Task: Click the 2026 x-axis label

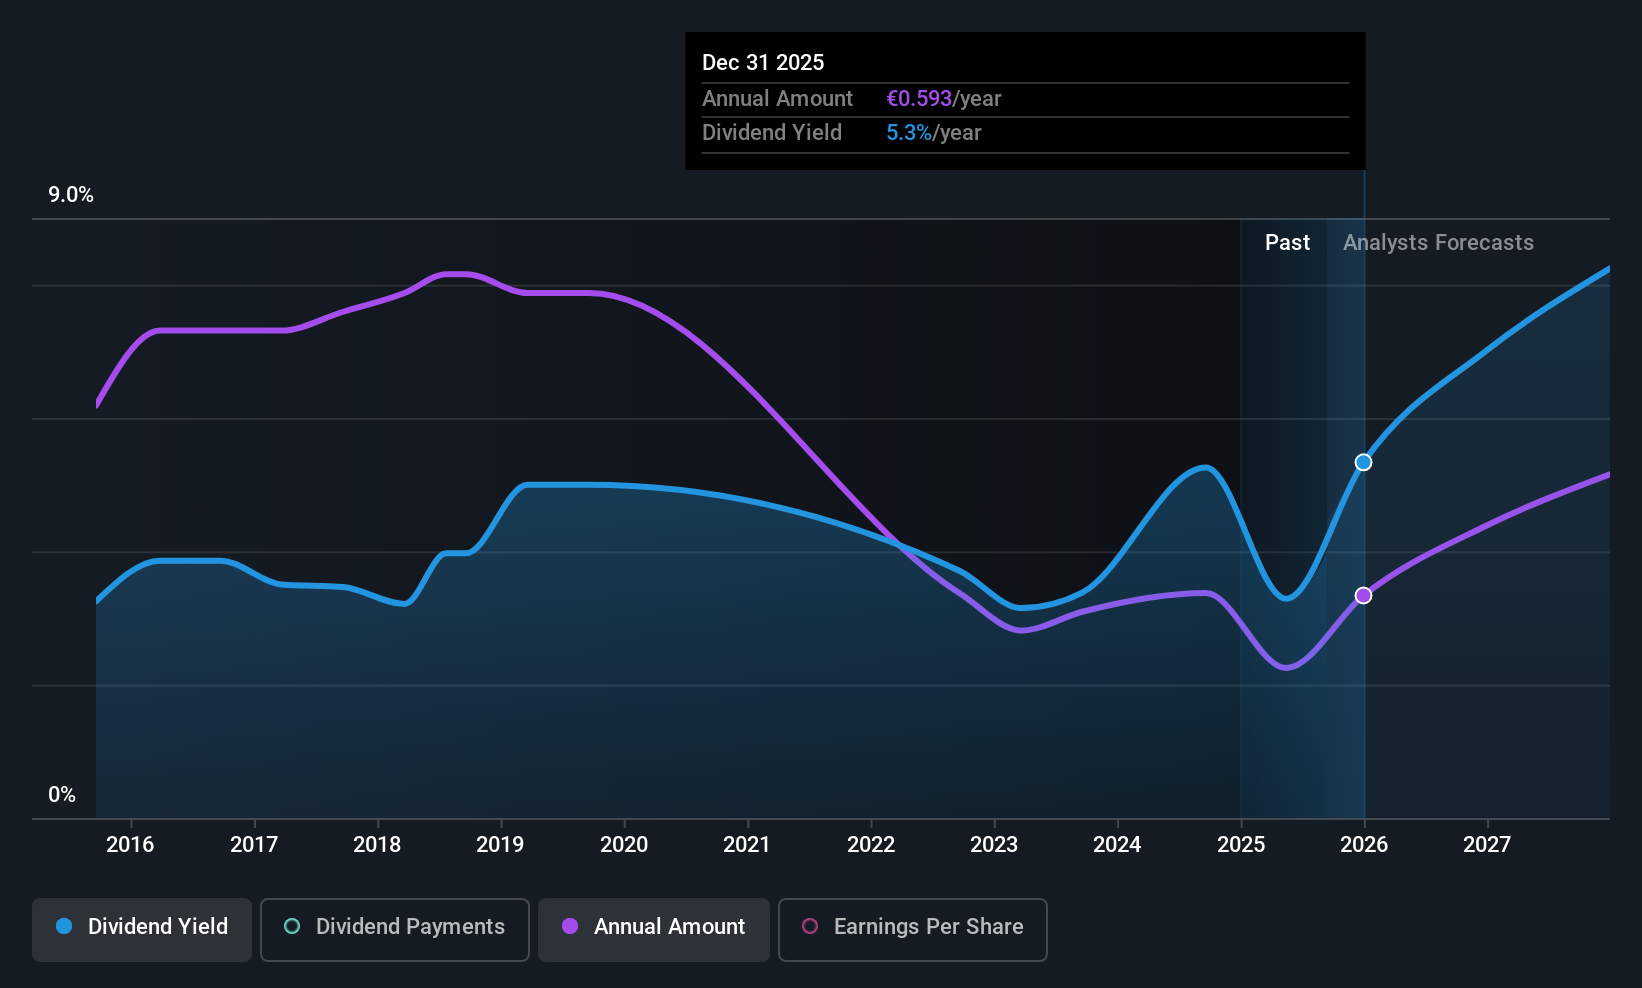Action: 1364,844
